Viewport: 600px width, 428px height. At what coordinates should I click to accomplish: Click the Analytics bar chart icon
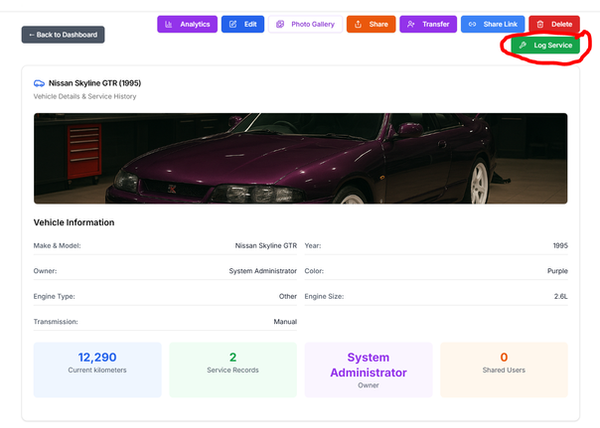tap(168, 24)
